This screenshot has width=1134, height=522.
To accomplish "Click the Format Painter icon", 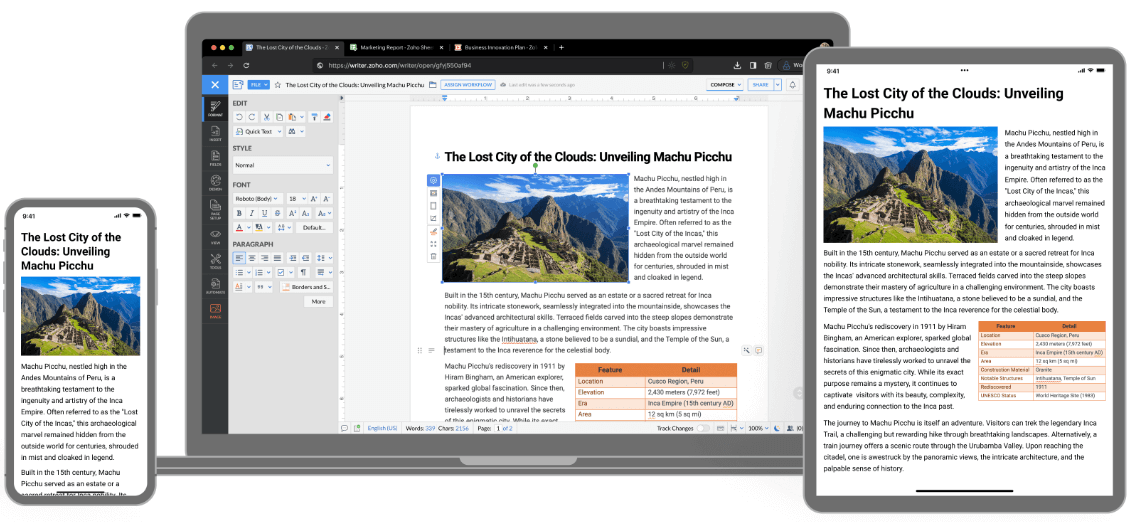I will point(315,117).
